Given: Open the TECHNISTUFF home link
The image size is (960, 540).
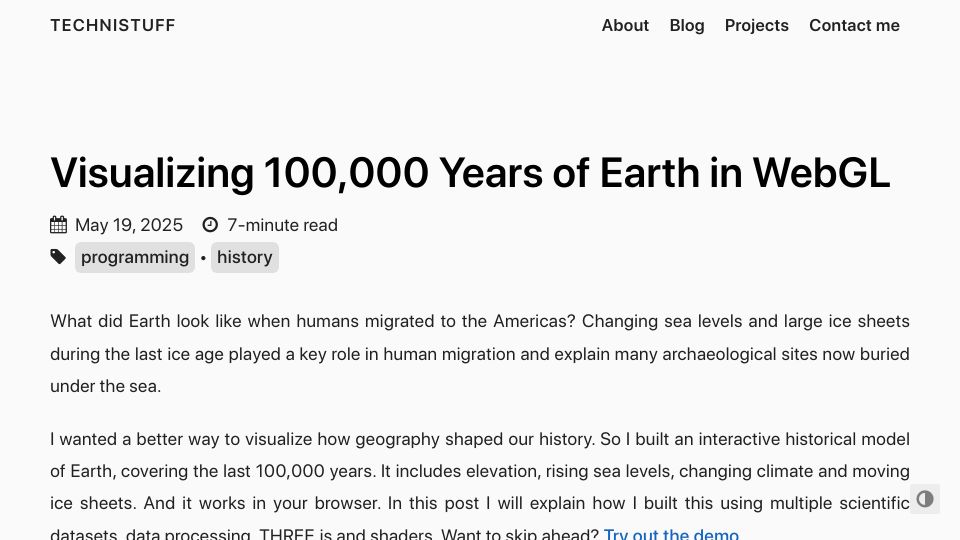Looking at the screenshot, I should pyautogui.click(x=113, y=25).
